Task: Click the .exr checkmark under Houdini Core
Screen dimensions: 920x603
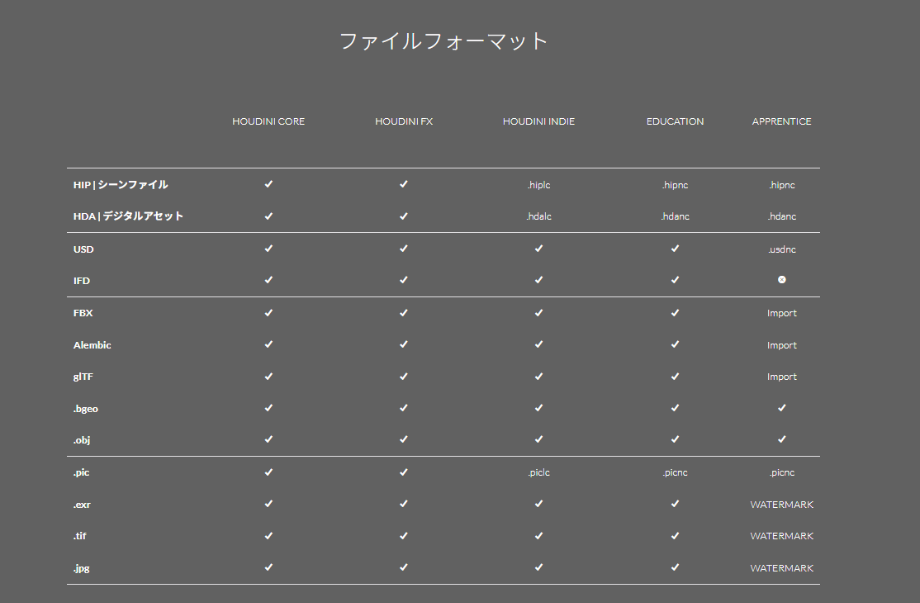Action: coord(268,504)
